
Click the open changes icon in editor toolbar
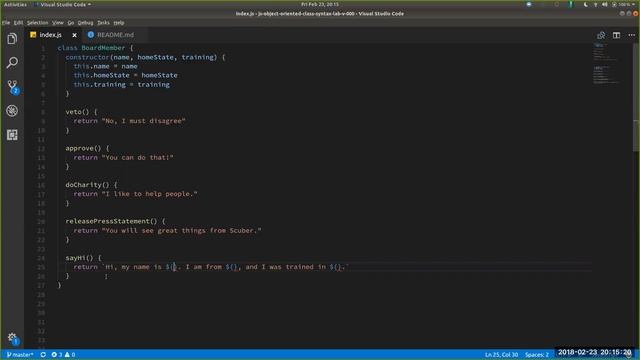pyautogui.click(x=601, y=35)
